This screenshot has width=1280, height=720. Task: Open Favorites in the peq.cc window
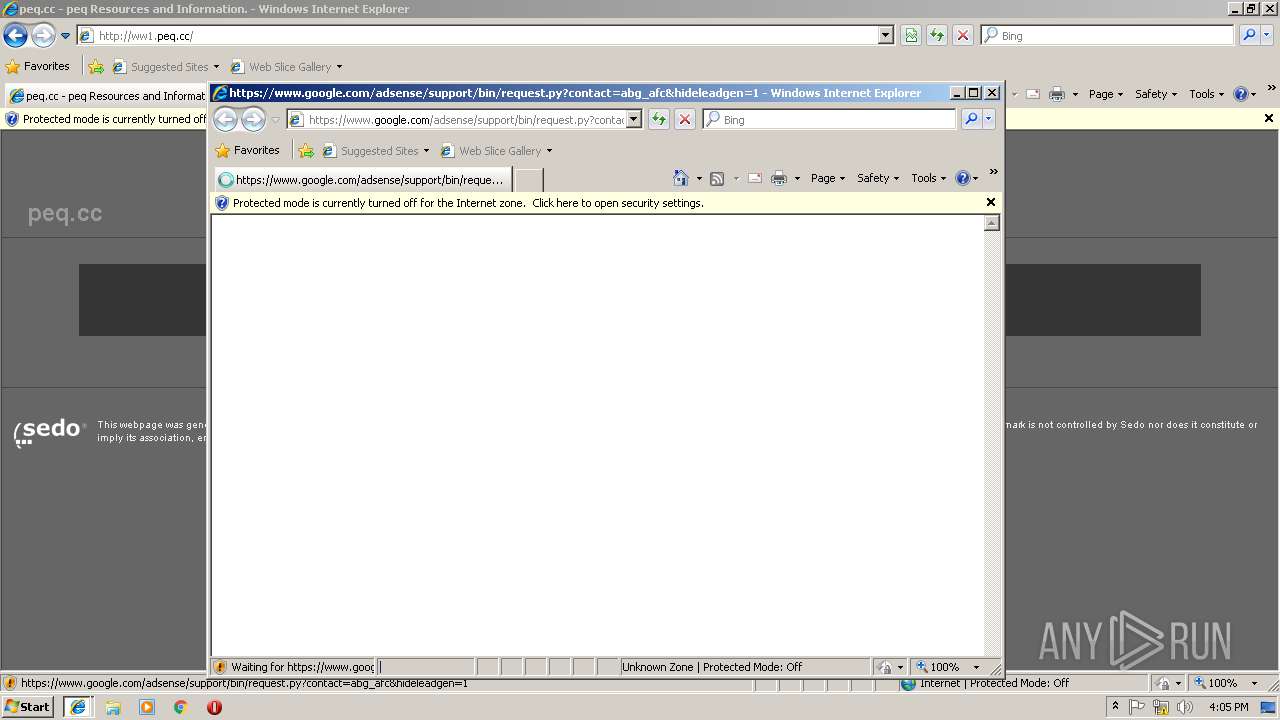click(x=38, y=67)
